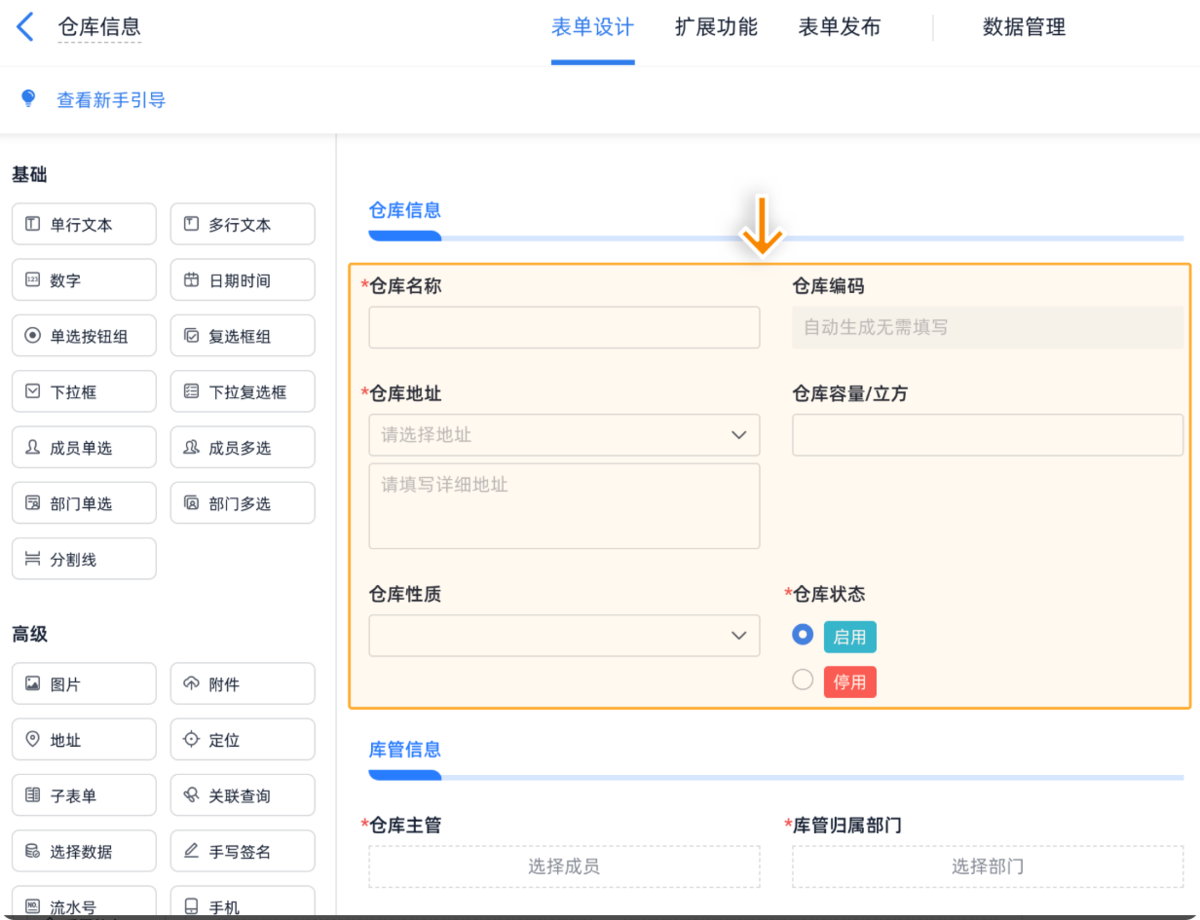
Task: Add the 复选框组 checkbox group component
Action: 242,337
